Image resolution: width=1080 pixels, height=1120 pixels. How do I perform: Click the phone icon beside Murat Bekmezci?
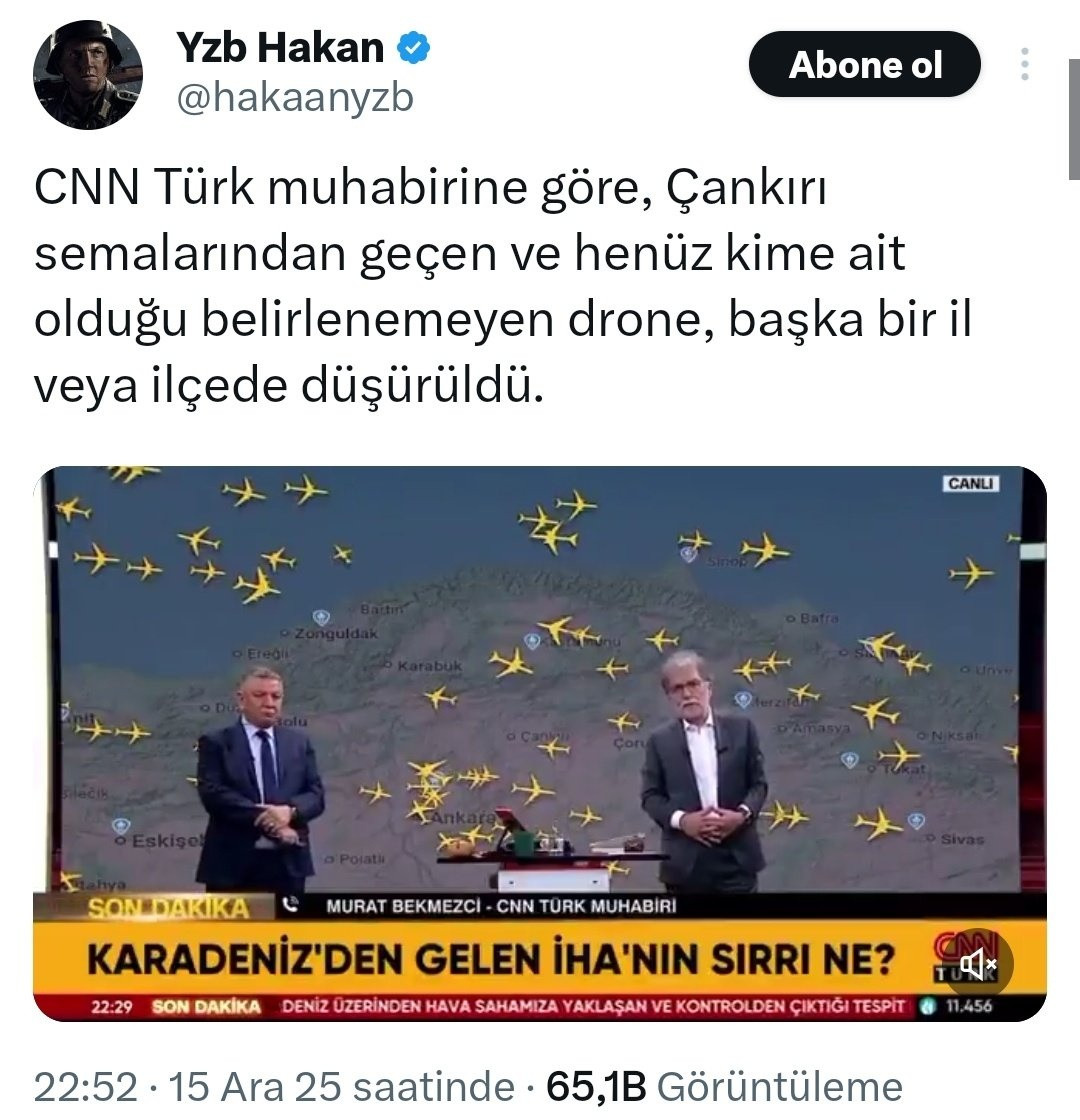point(290,906)
